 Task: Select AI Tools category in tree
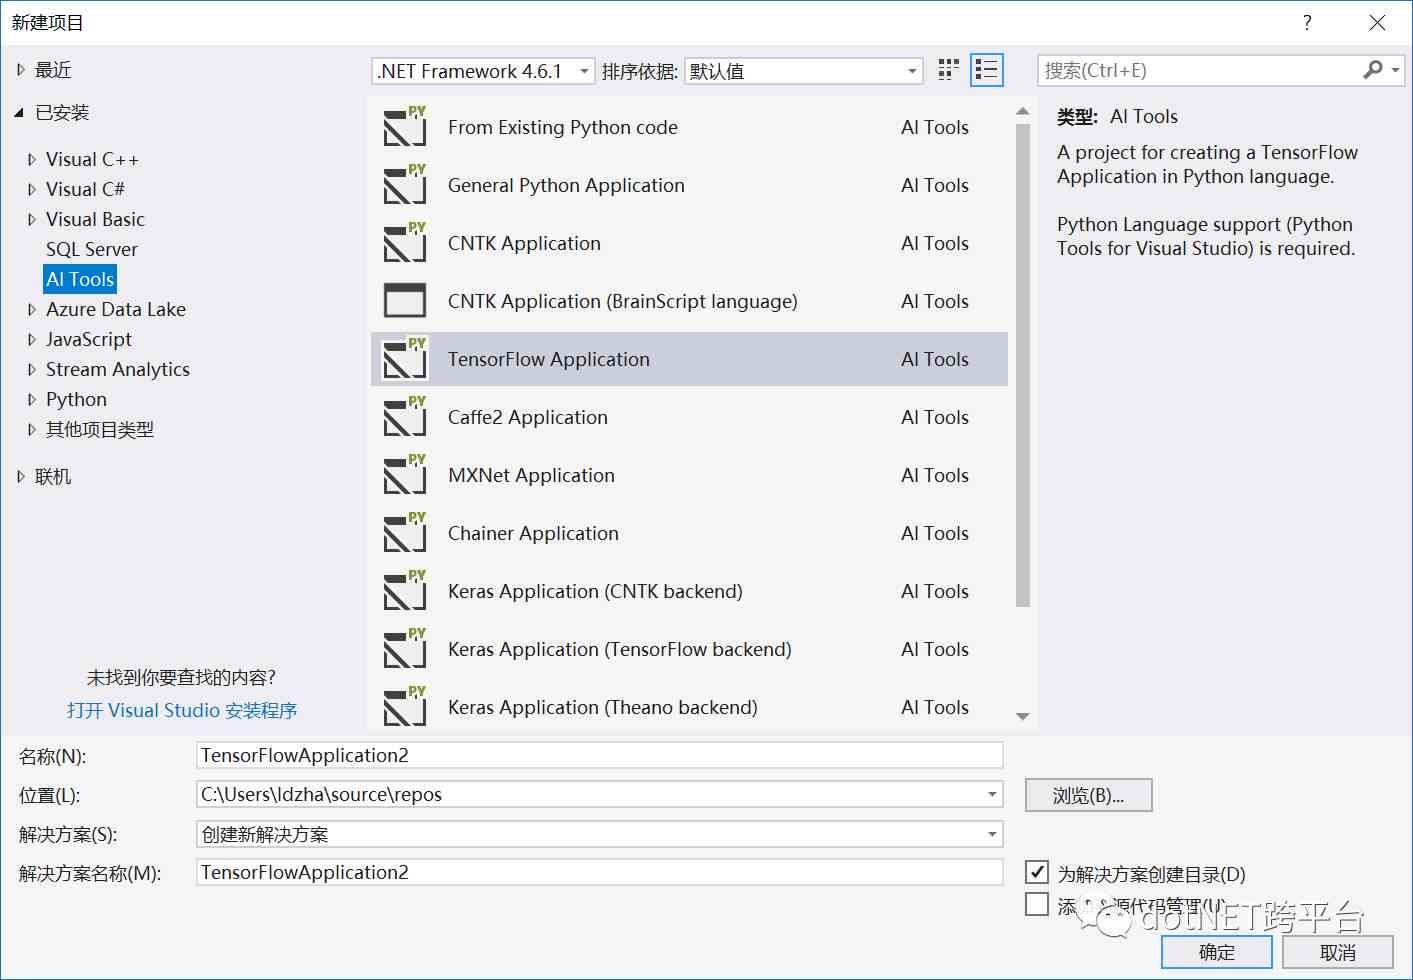(80, 279)
